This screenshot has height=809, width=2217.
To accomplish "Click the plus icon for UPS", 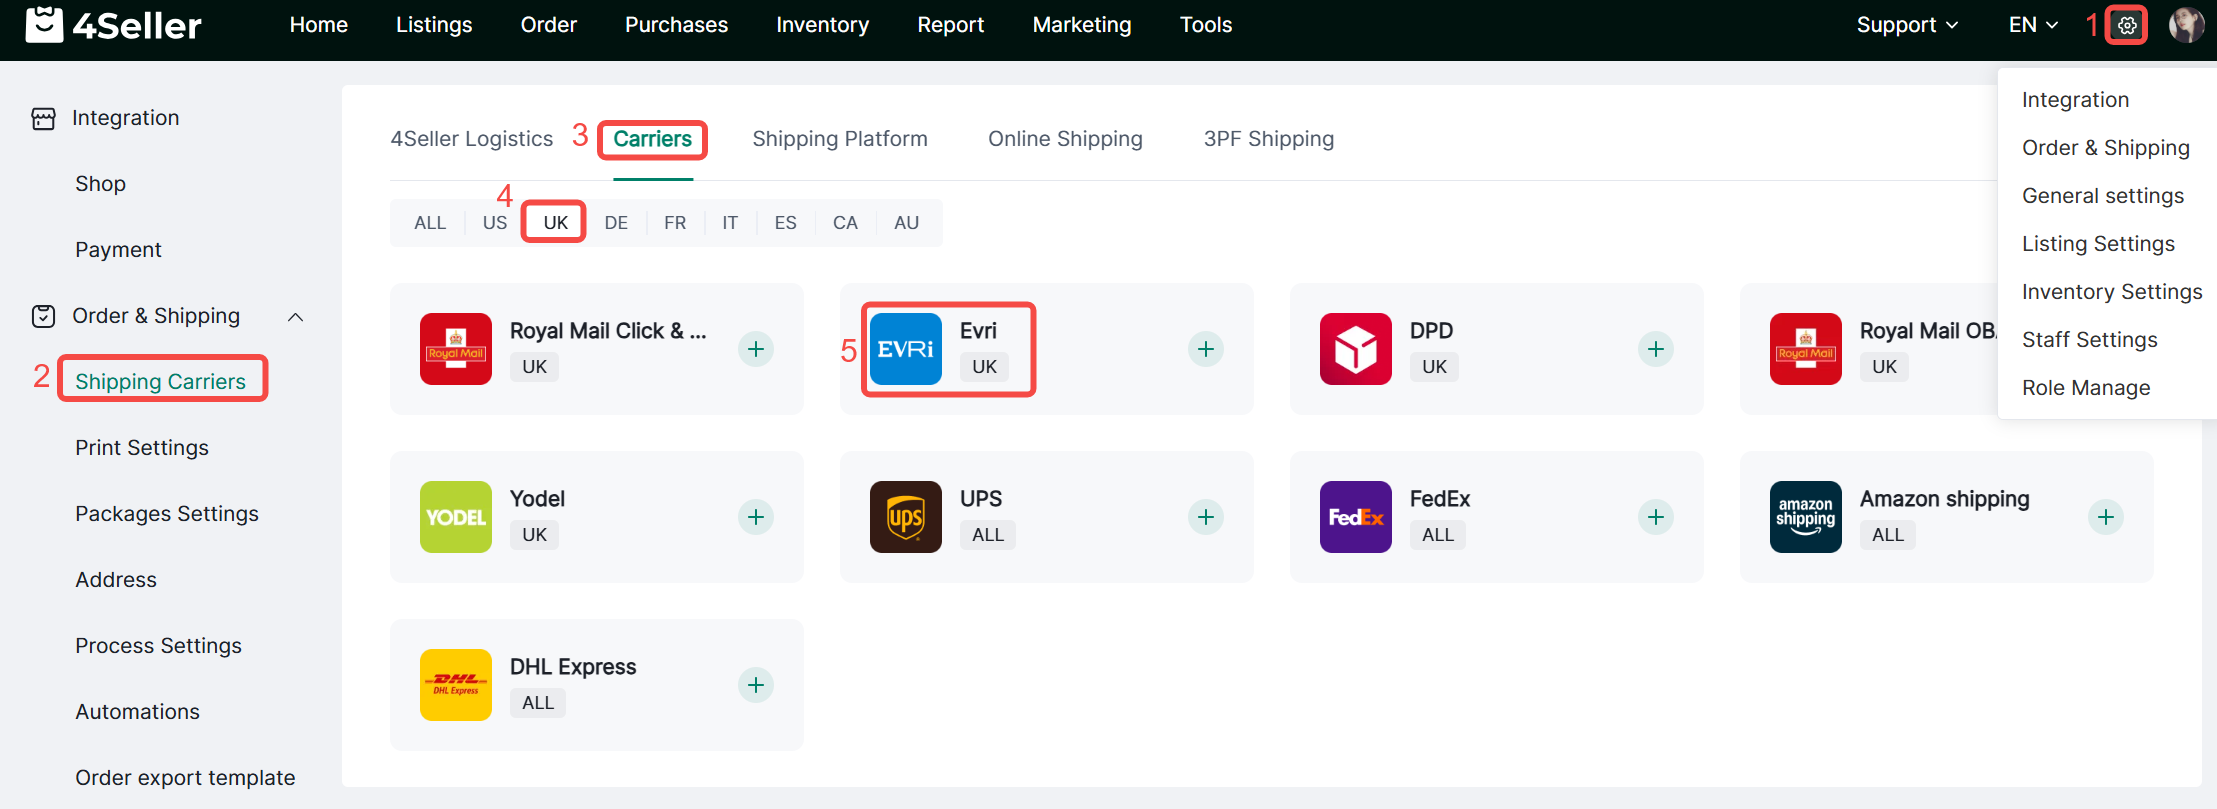I will click(x=1205, y=517).
